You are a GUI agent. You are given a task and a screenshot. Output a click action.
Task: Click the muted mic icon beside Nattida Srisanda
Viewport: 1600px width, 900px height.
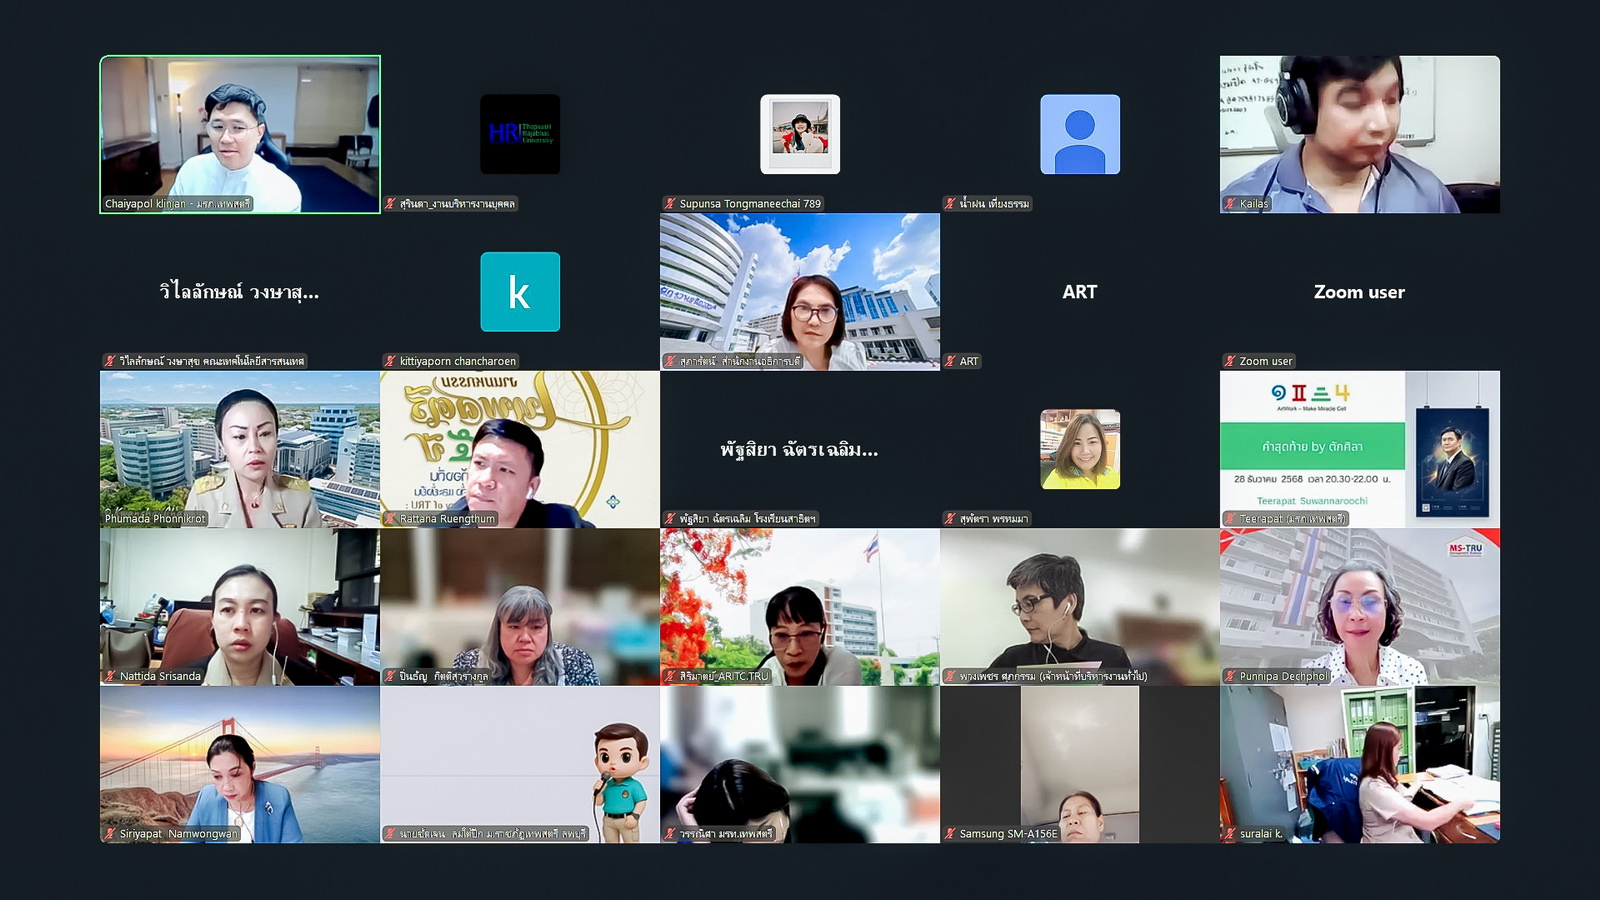(x=110, y=676)
